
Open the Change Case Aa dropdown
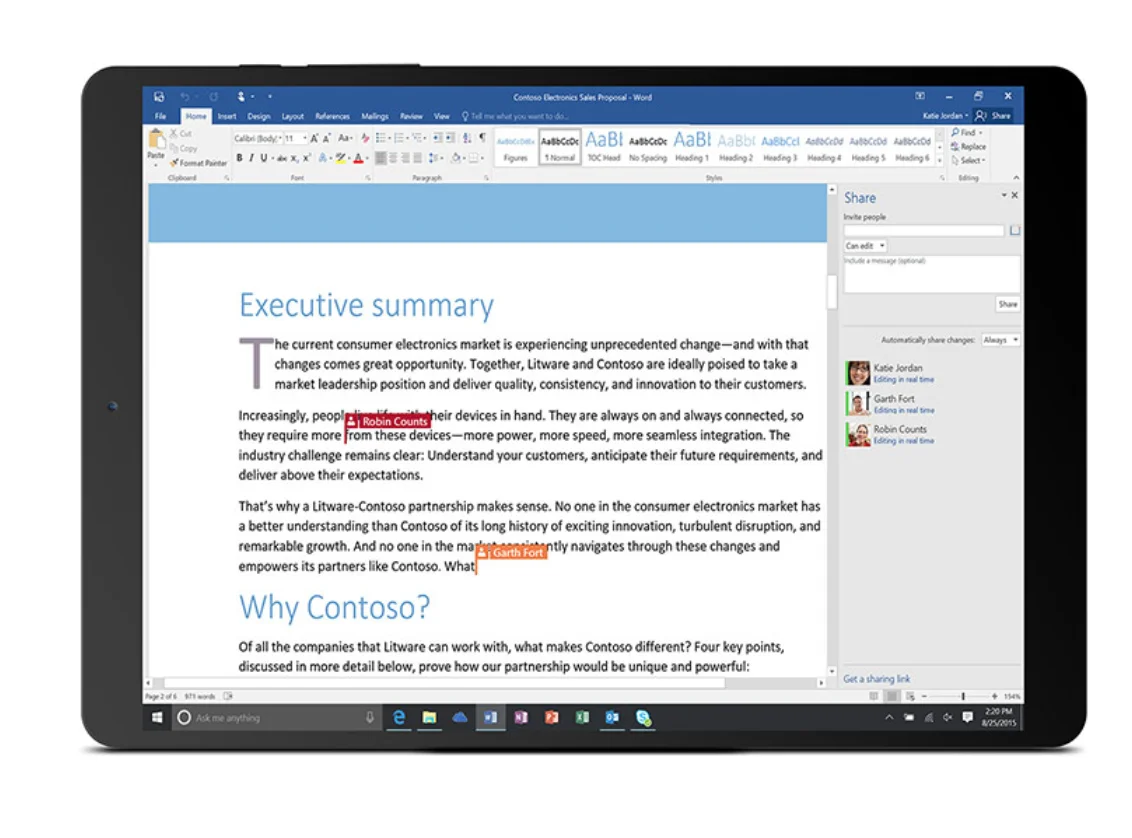point(345,138)
